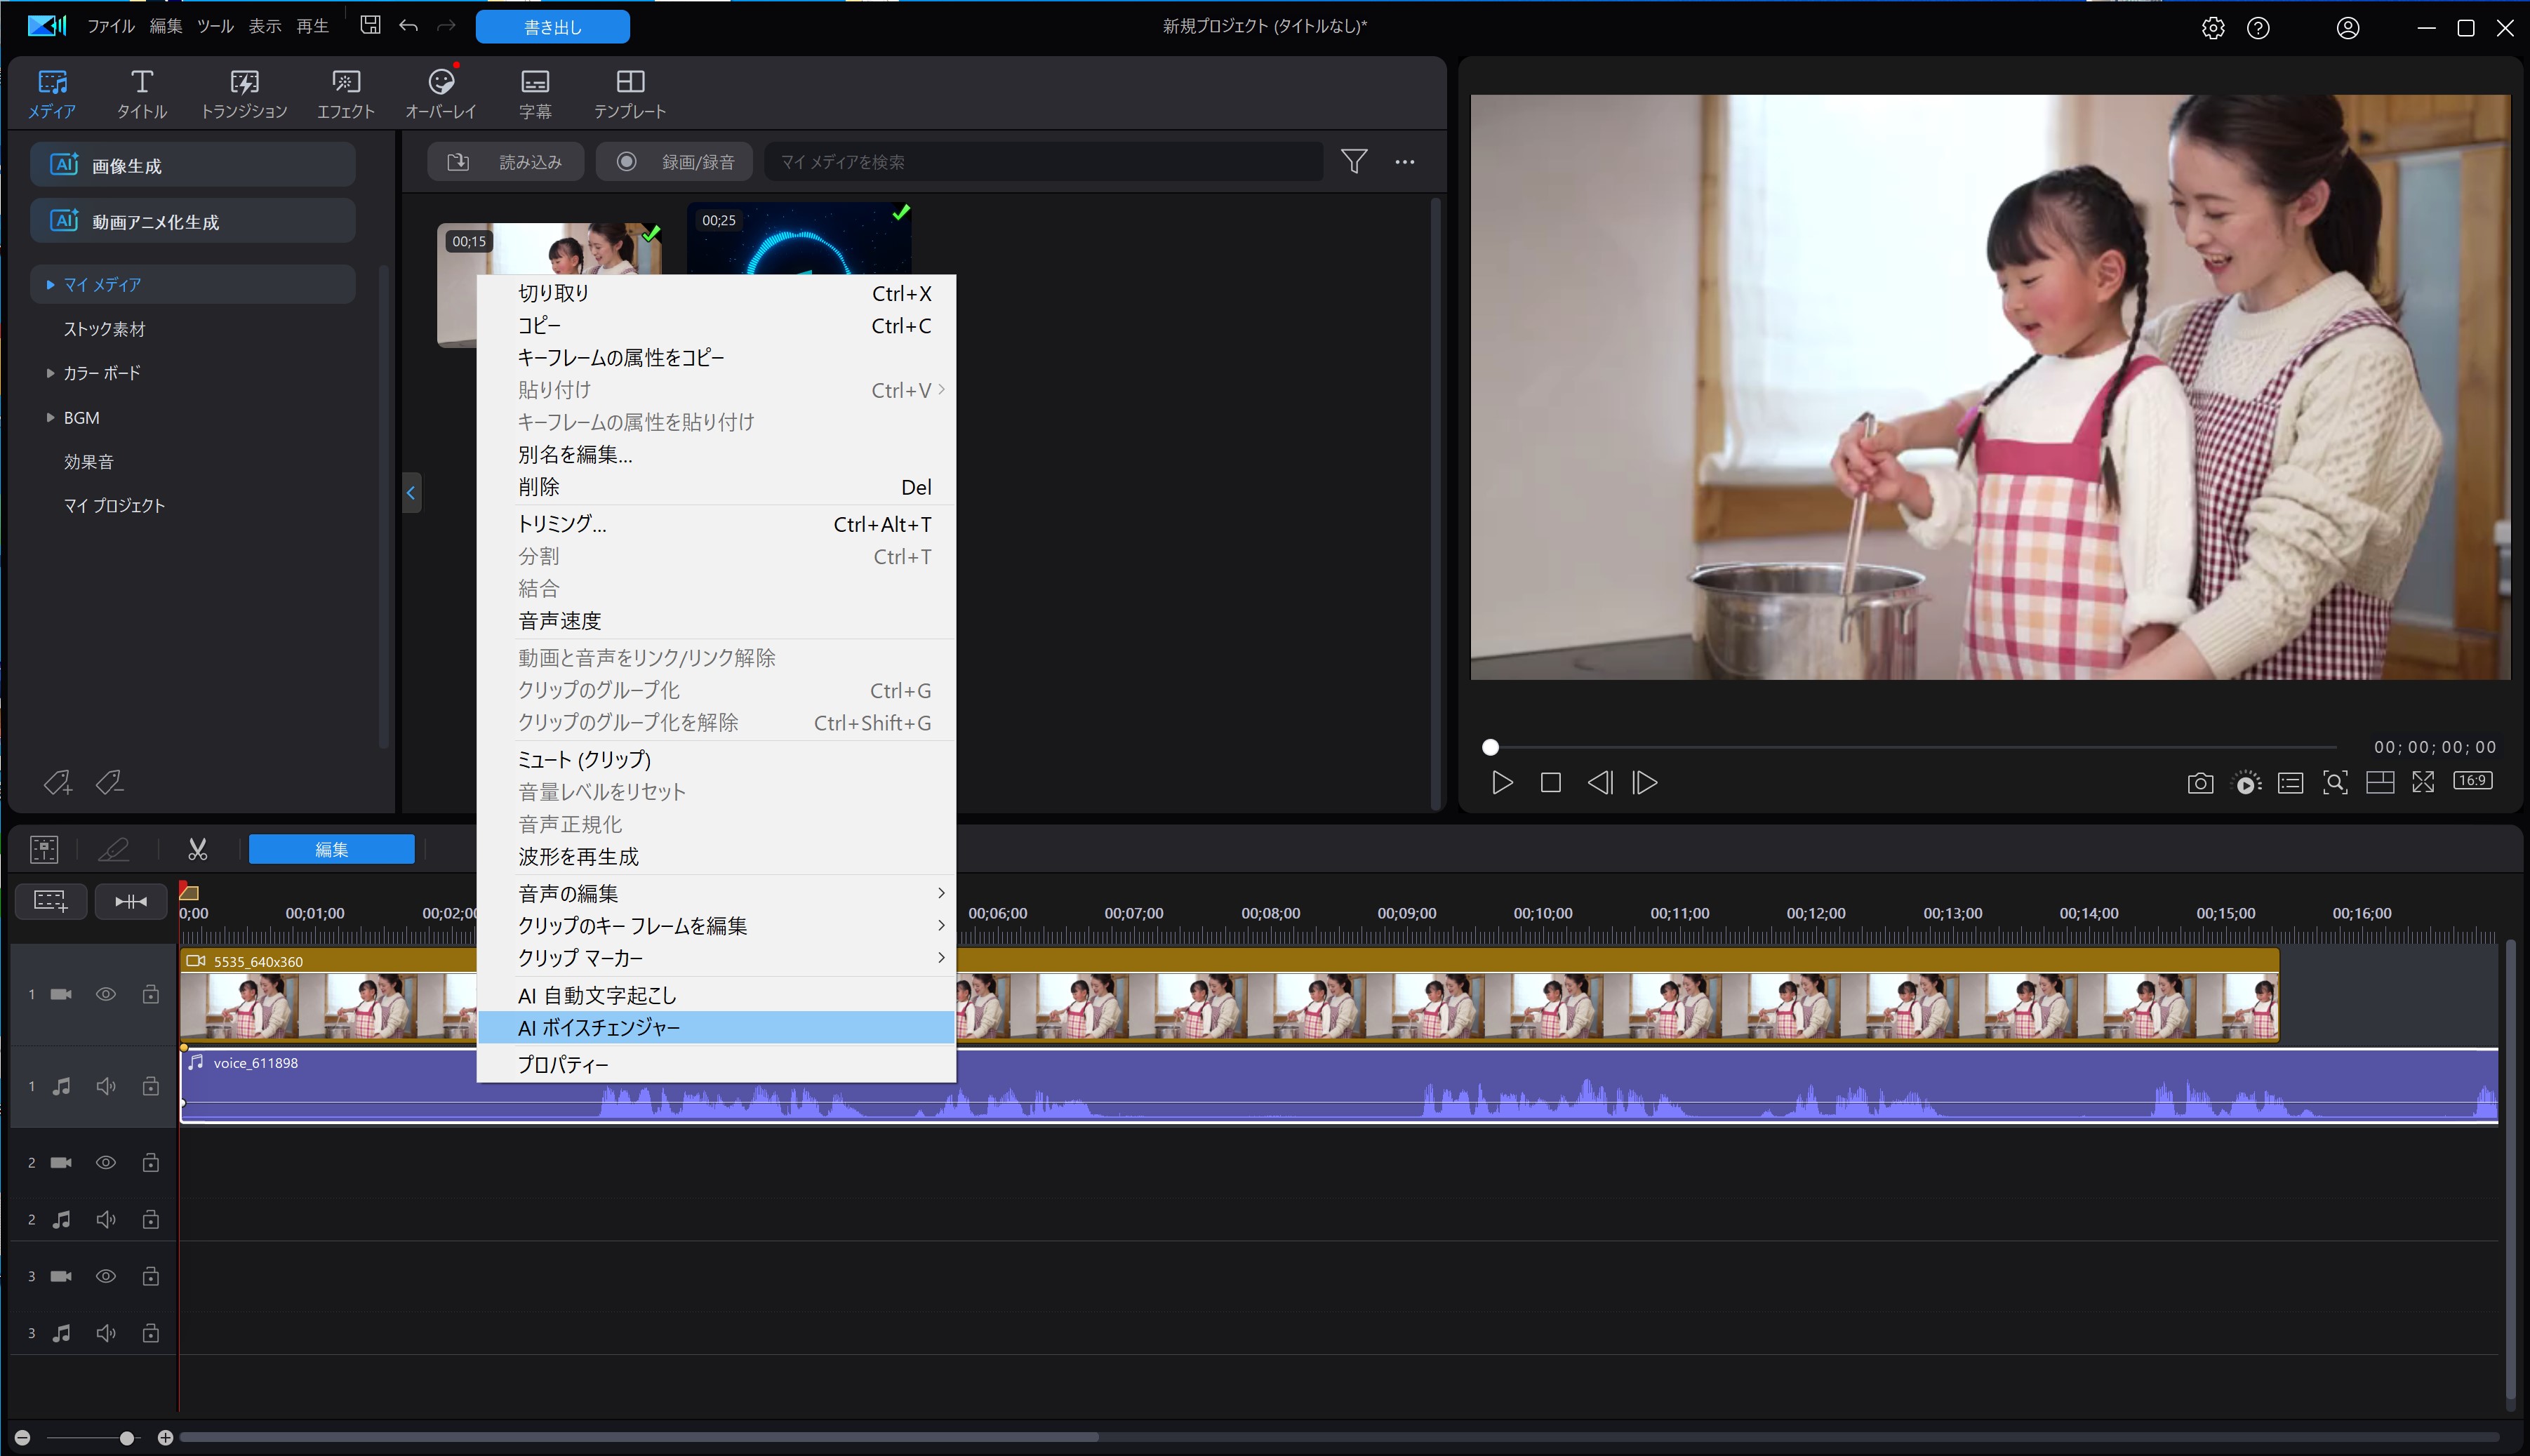Image resolution: width=2530 pixels, height=1456 pixels.
Task: Adjust the timeline zoom slider
Action: click(x=127, y=1437)
